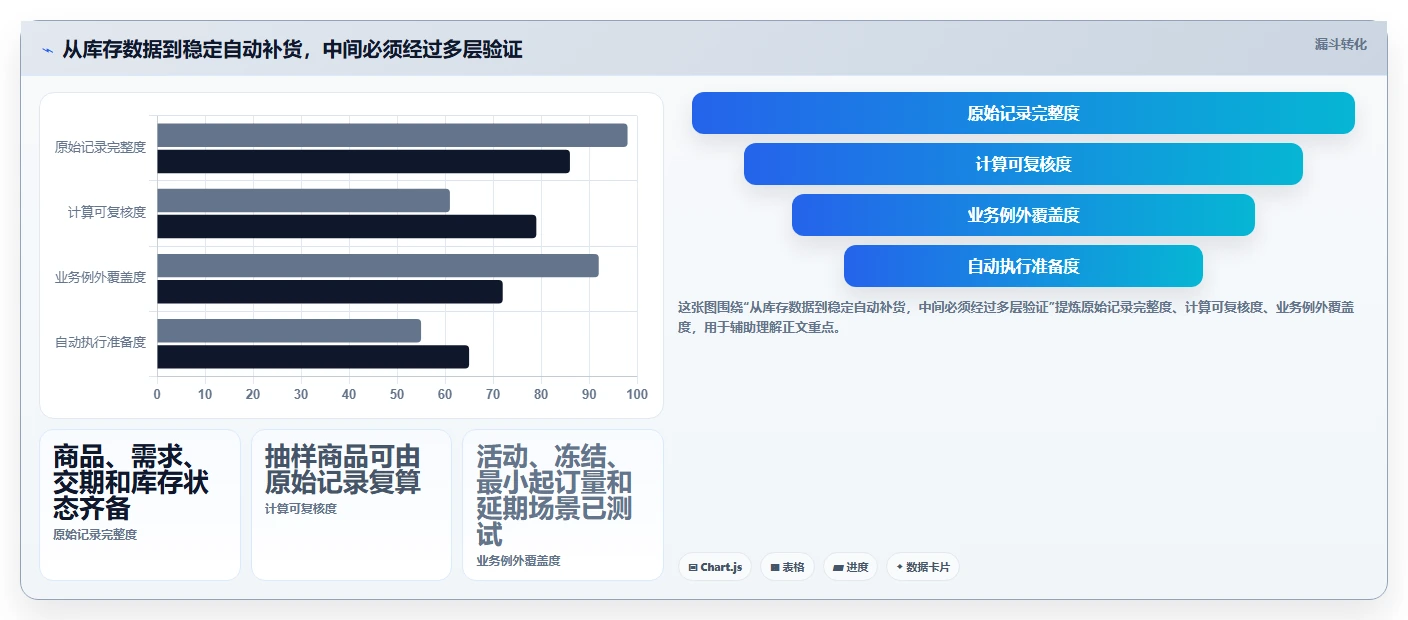Click the 表格 chip
The width and height of the screenshot is (1408, 620).
788,567
